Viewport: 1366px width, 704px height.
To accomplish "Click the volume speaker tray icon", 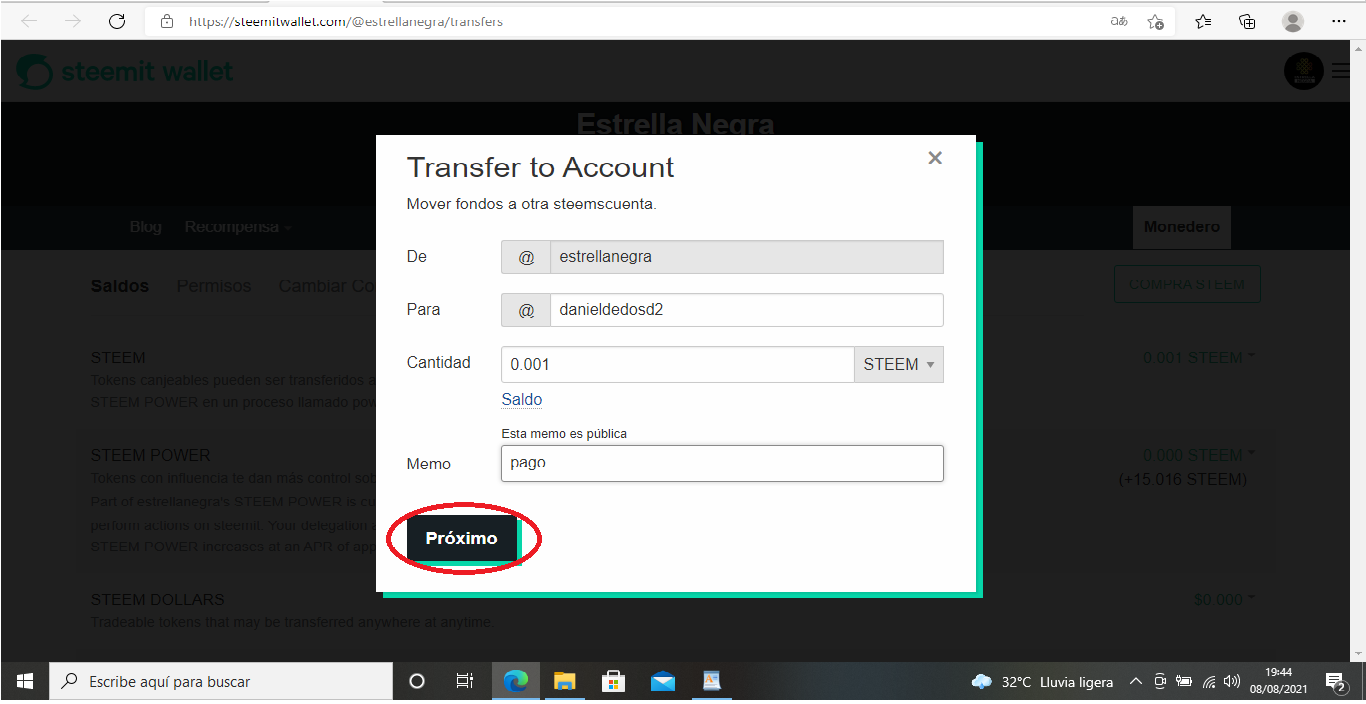I will click(1232, 682).
